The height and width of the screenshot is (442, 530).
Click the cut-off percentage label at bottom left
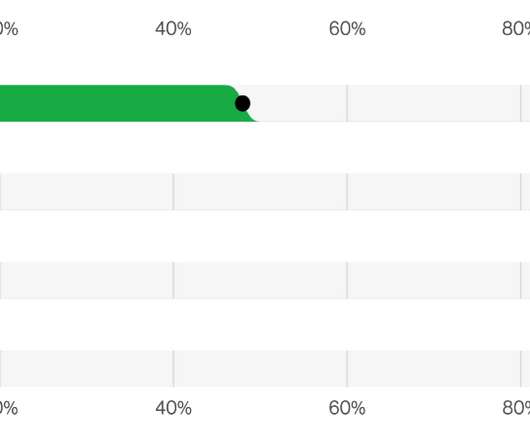[x=9, y=408]
